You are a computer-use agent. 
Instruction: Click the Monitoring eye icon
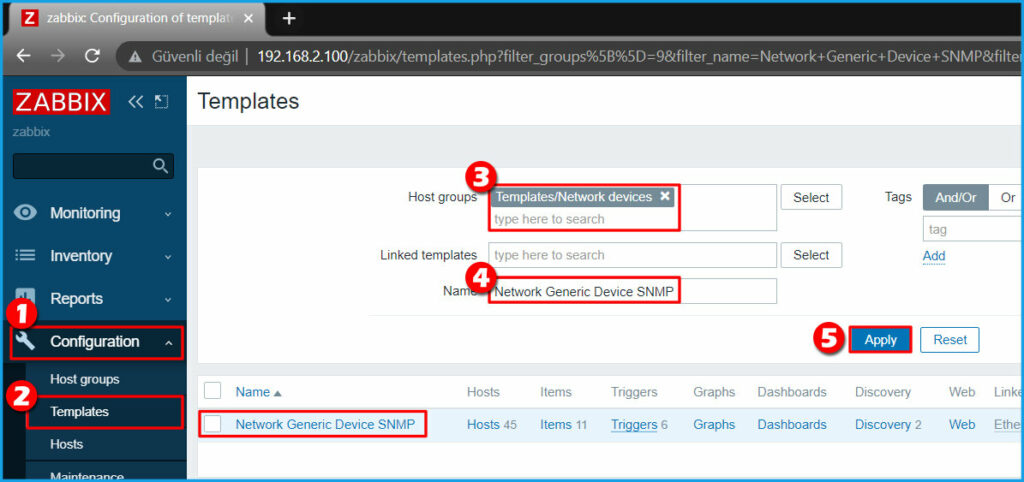point(25,213)
